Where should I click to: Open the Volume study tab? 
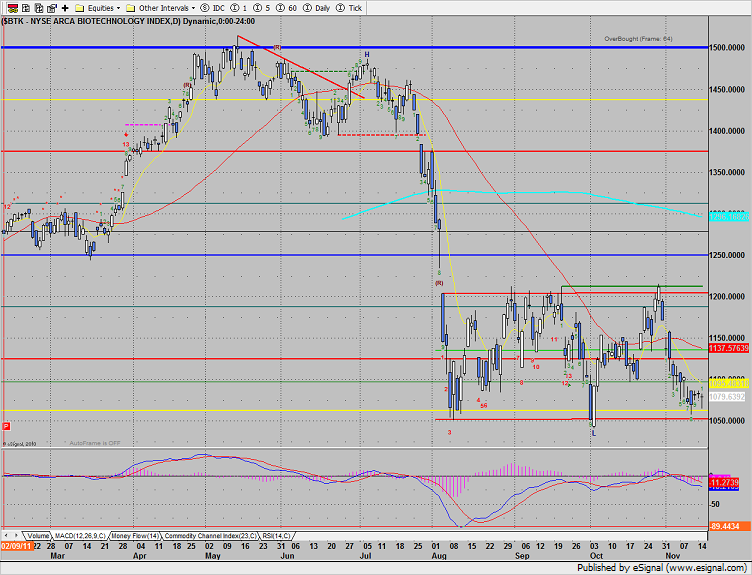(37, 536)
